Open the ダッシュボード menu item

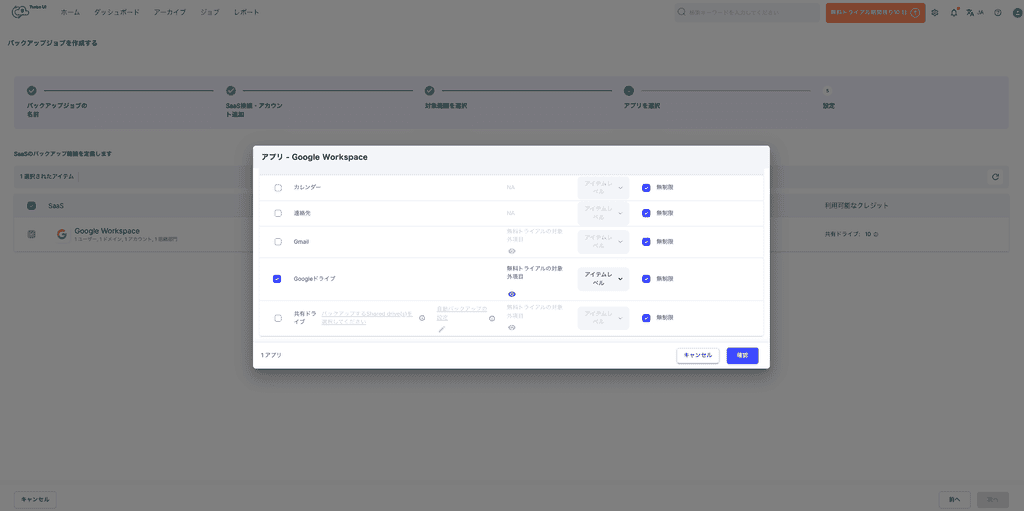[x=117, y=12]
